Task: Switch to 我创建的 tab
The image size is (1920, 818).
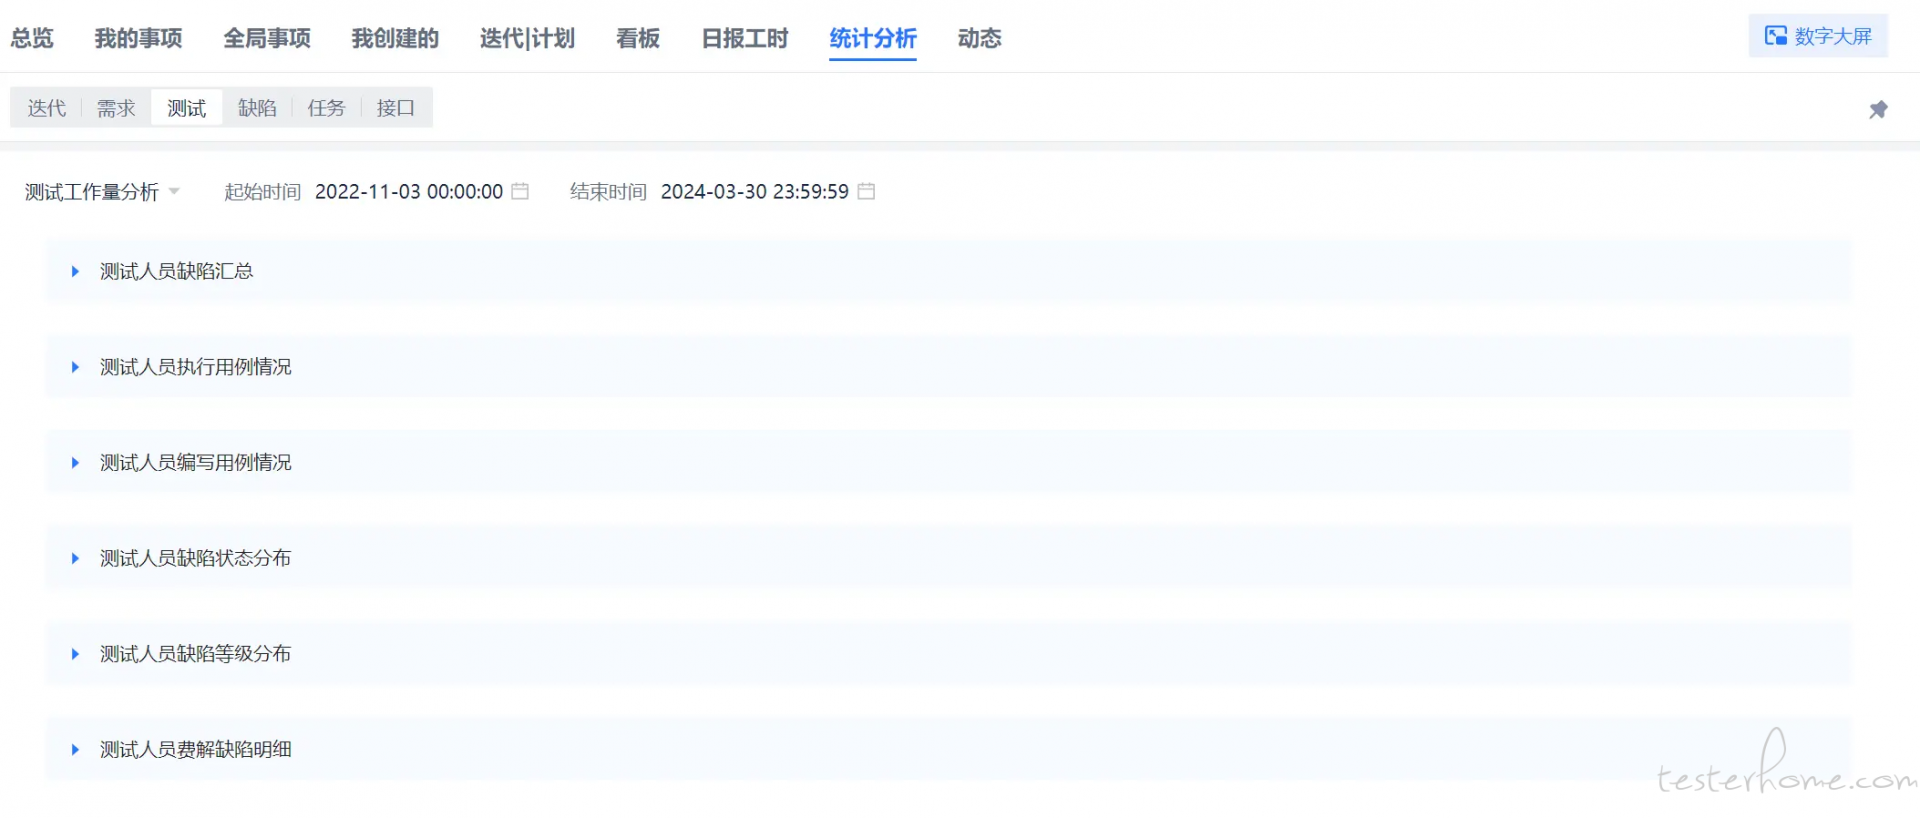Action: [395, 38]
